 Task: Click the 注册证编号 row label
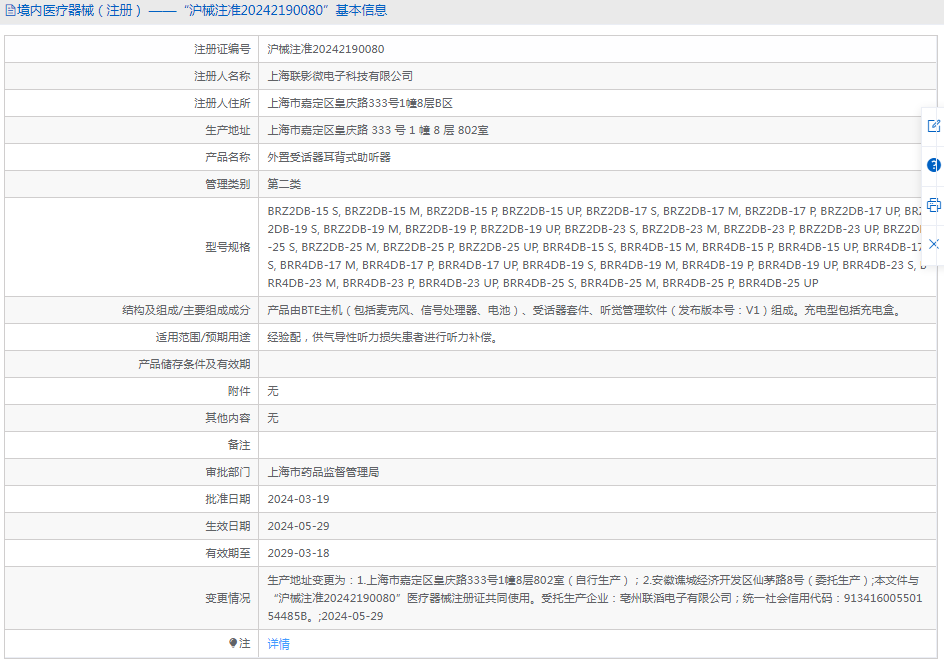(222, 49)
